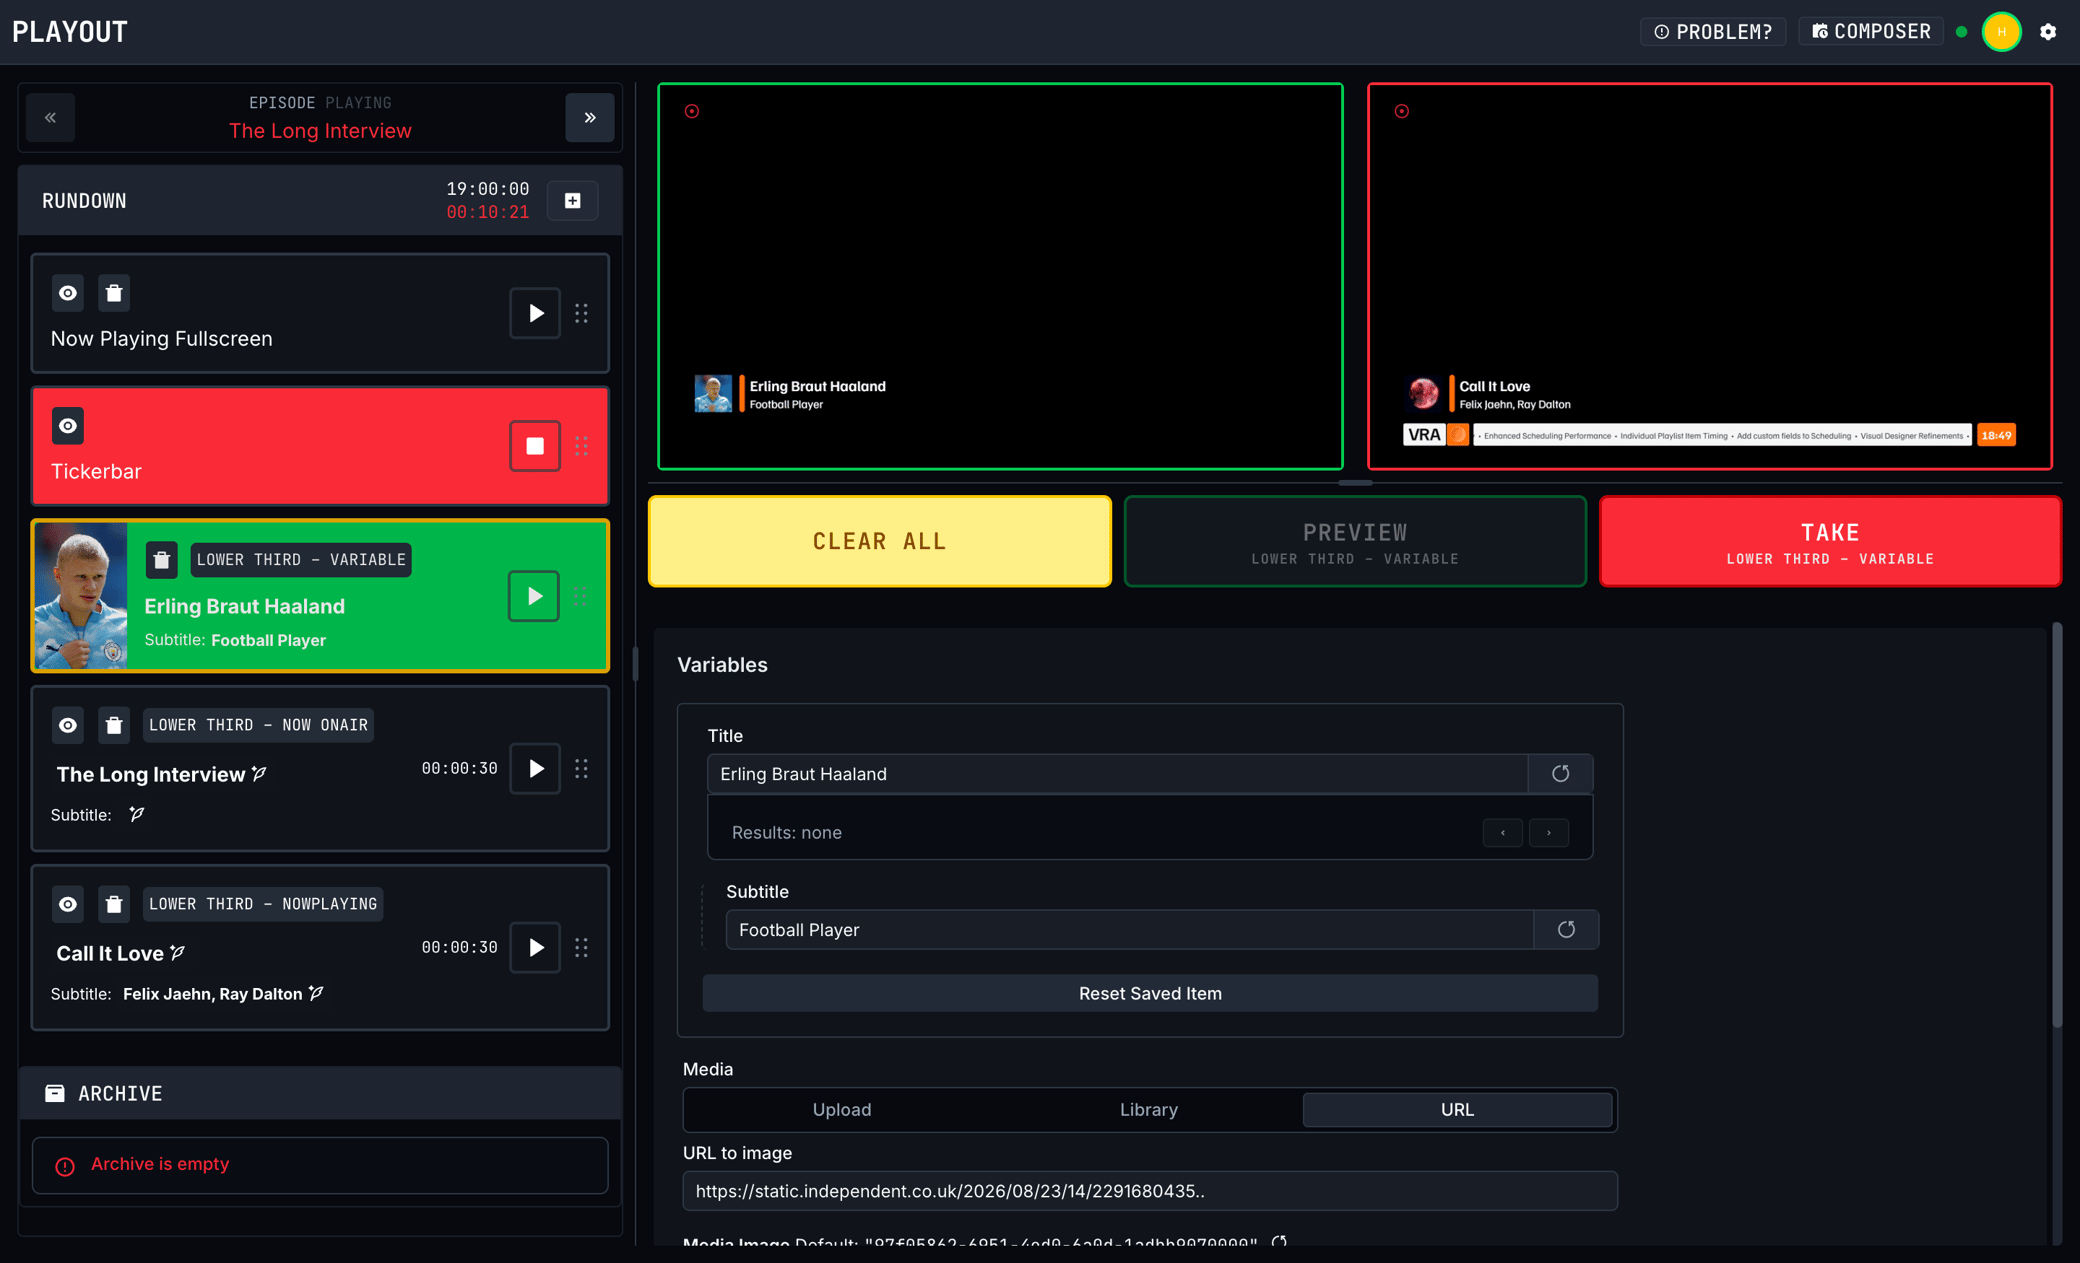
Task: Add new item to rundown
Action: pos(573,201)
